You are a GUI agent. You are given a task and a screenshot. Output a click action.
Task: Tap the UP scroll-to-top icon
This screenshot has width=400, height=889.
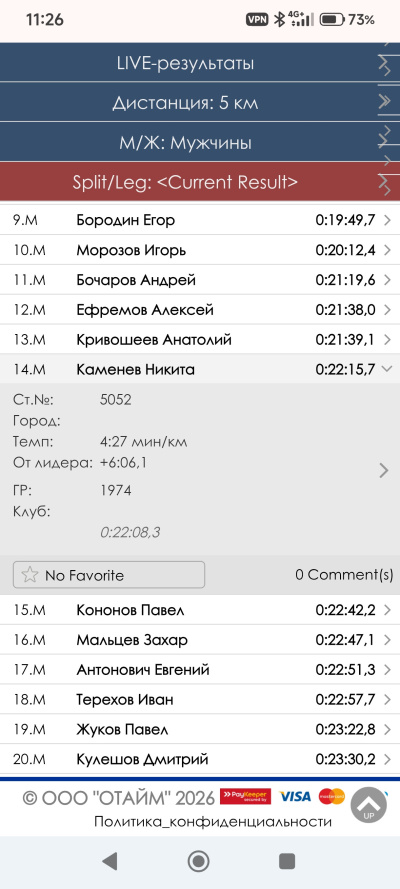tap(368, 805)
